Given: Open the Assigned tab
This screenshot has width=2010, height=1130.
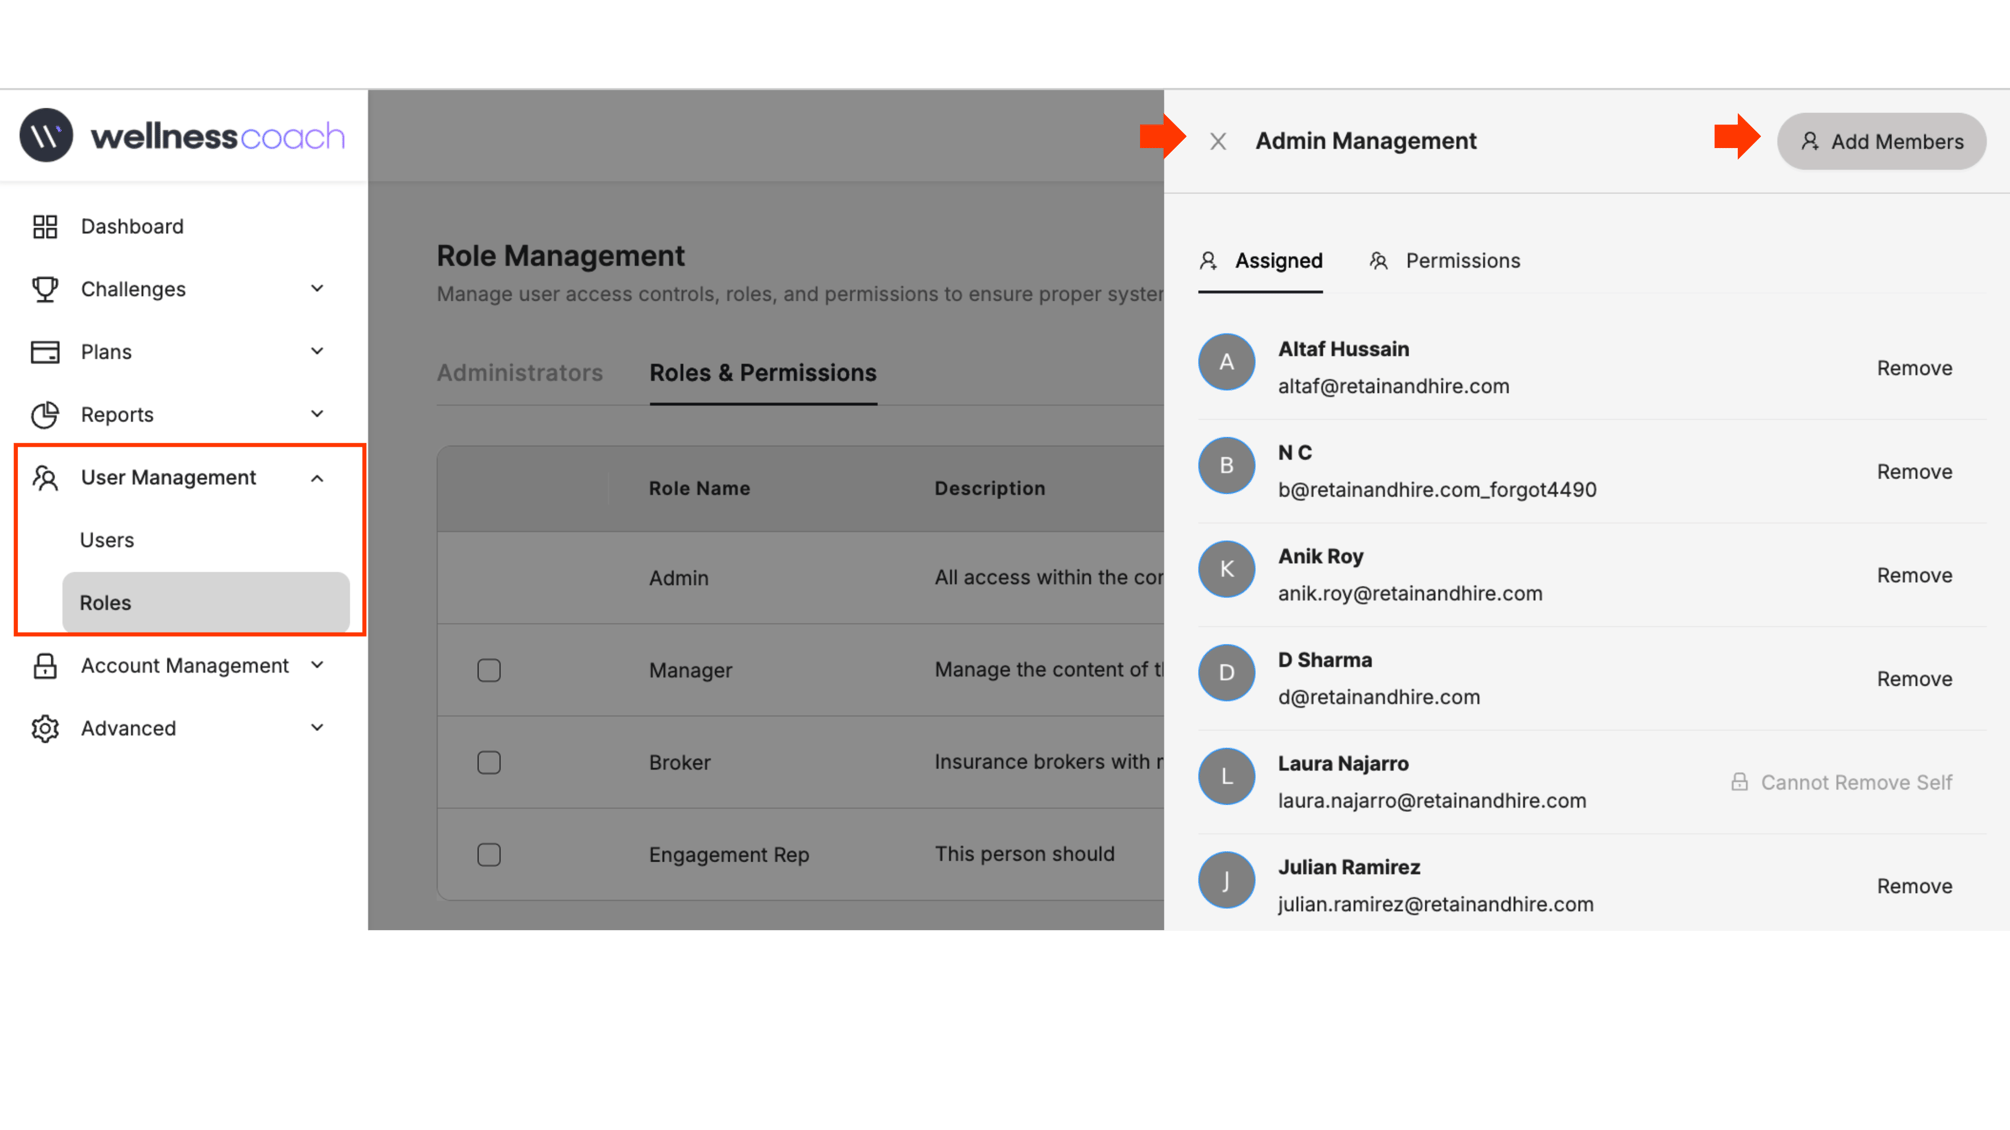Looking at the screenshot, I should tap(1260, 261).
